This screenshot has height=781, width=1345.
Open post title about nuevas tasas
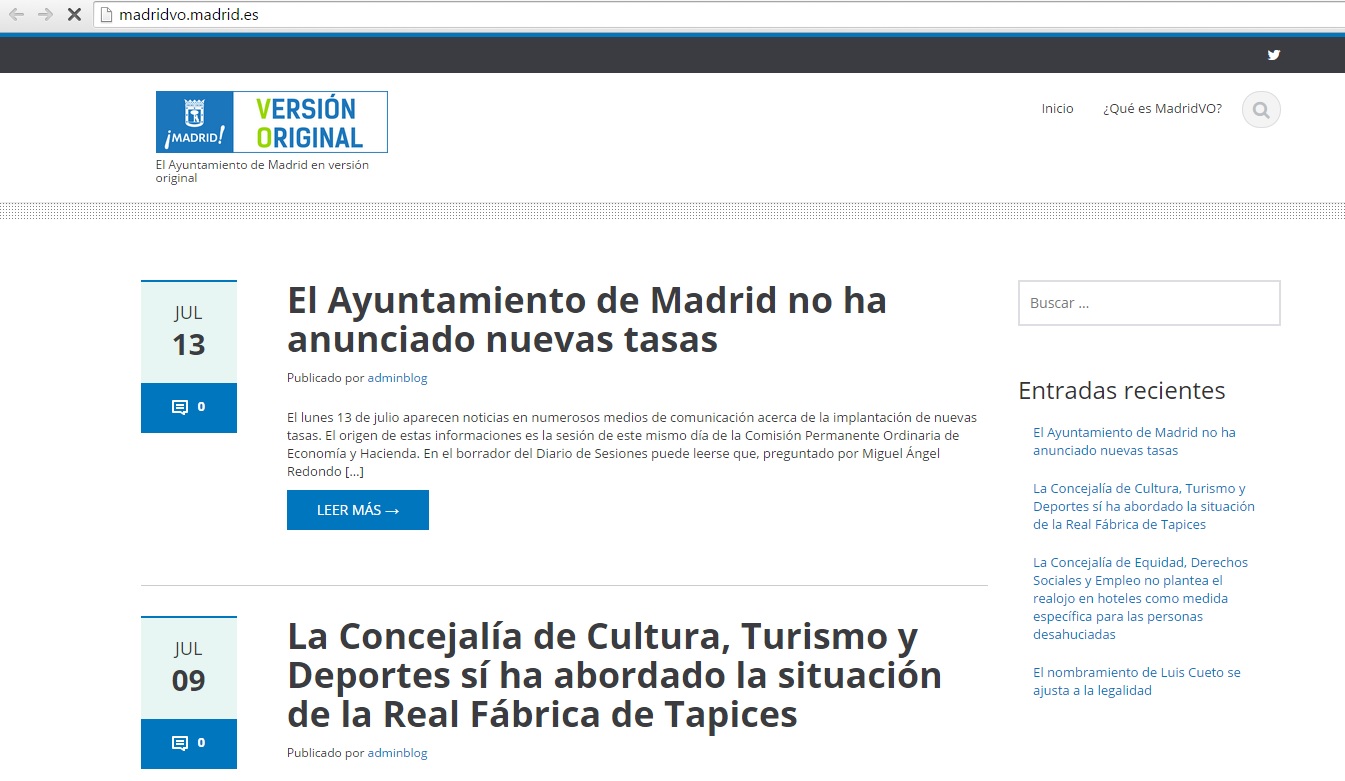[587, 320]
